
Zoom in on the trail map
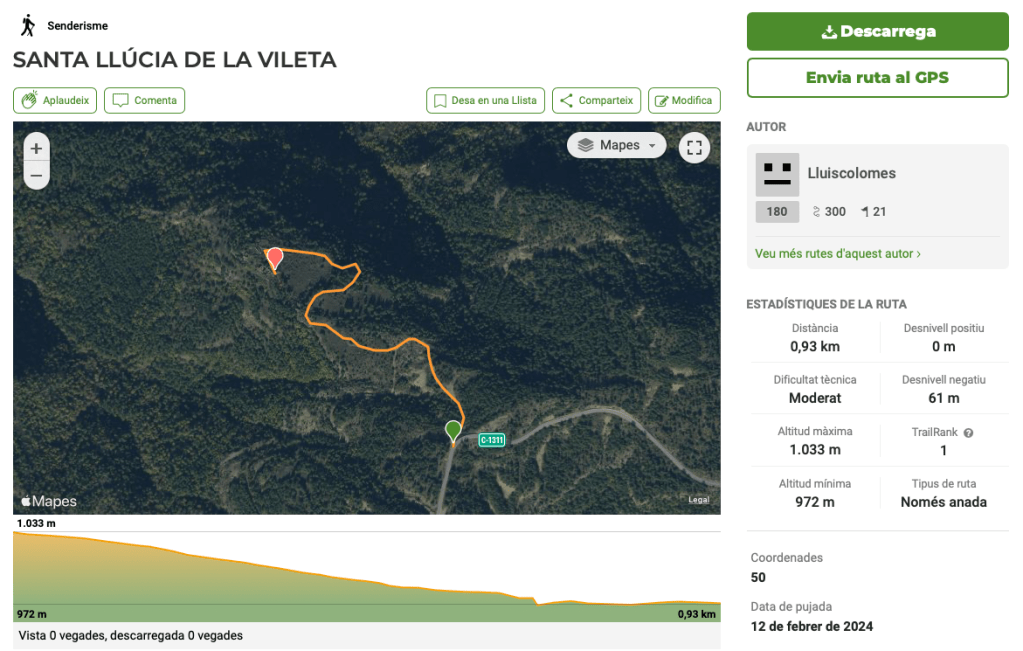pyautogui.click(x=36, y=148)
